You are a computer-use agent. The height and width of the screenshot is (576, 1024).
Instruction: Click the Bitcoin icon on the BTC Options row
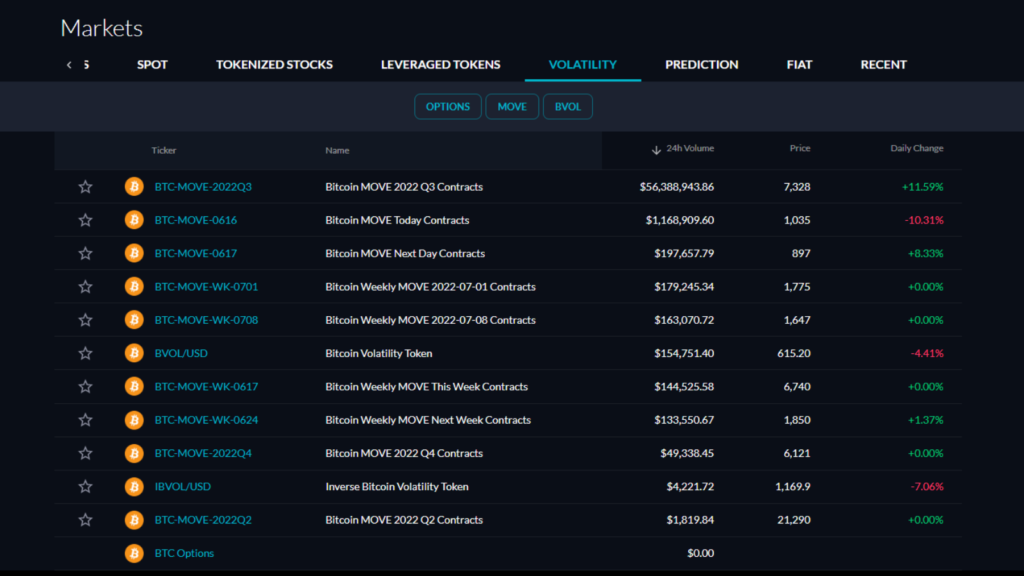pyautogui.click(x=133, y=553)
